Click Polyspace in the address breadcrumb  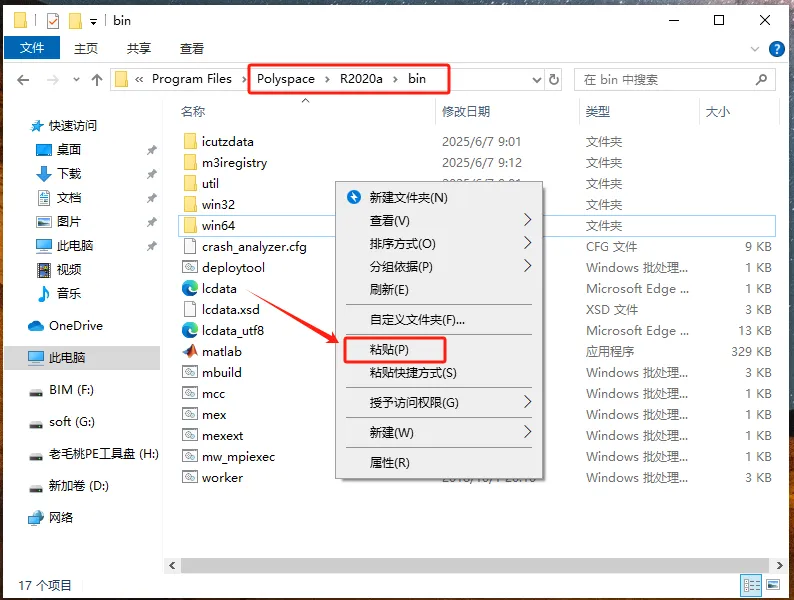tap(286, 79)
